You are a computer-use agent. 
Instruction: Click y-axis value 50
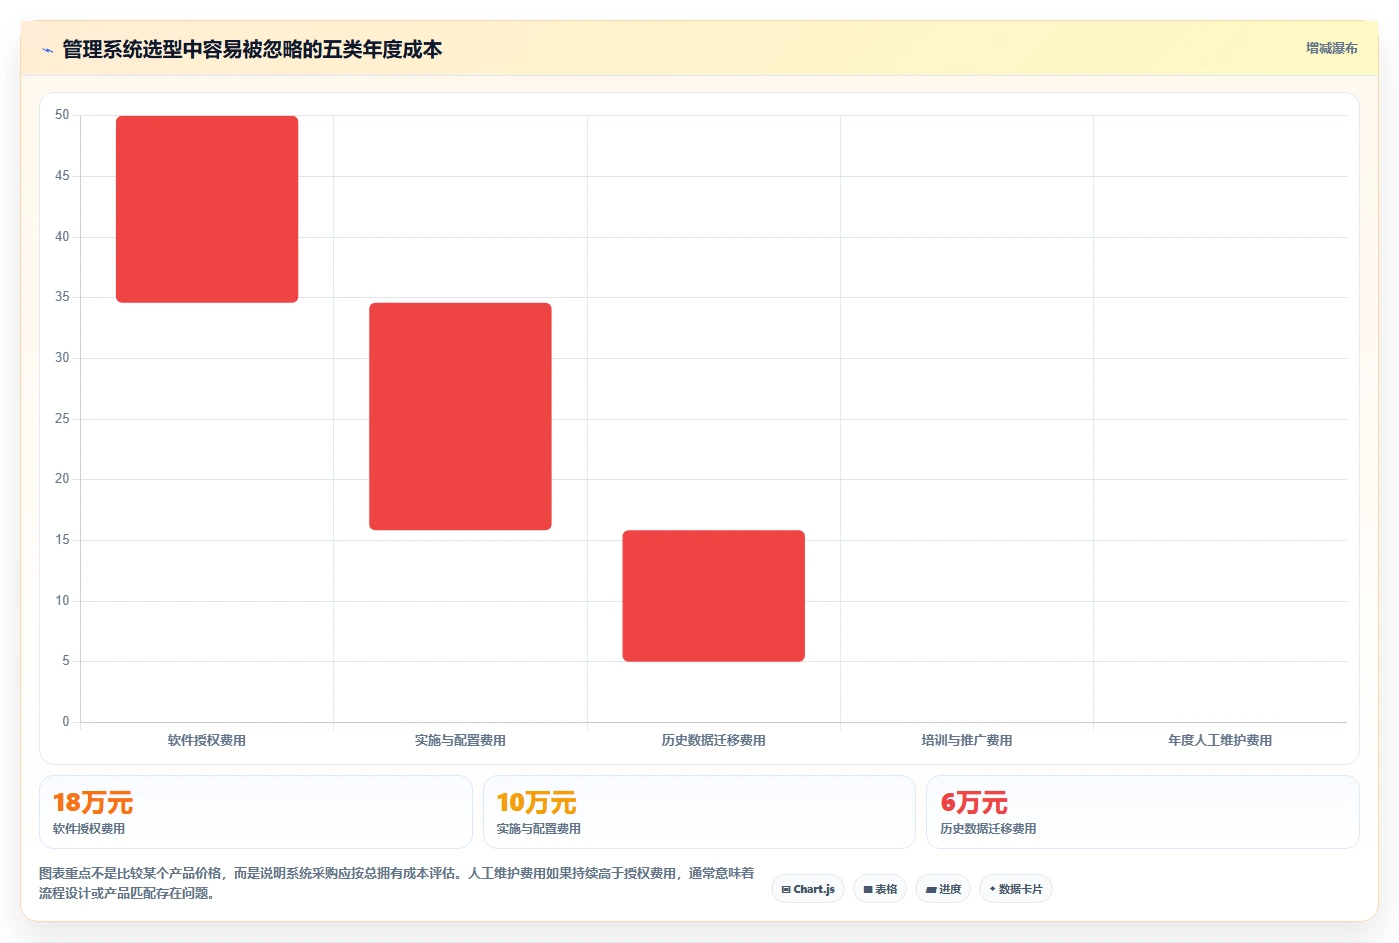click(x=62, y=115)
